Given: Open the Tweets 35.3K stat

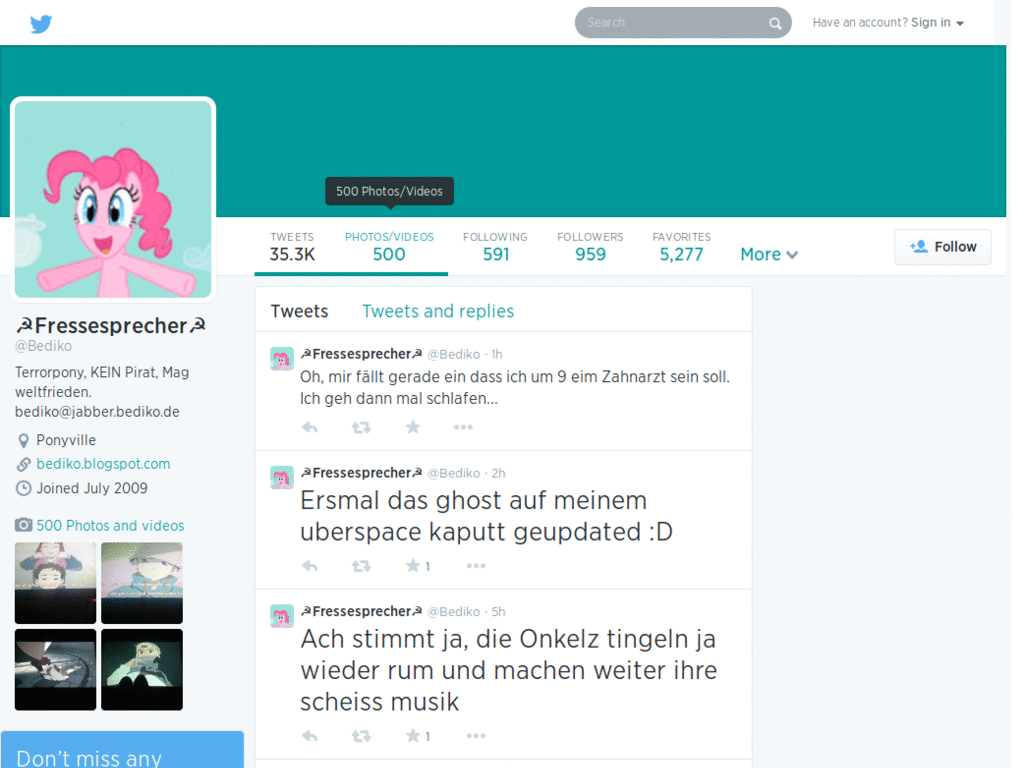Looking at the screenshot, I should coord(292,247).
